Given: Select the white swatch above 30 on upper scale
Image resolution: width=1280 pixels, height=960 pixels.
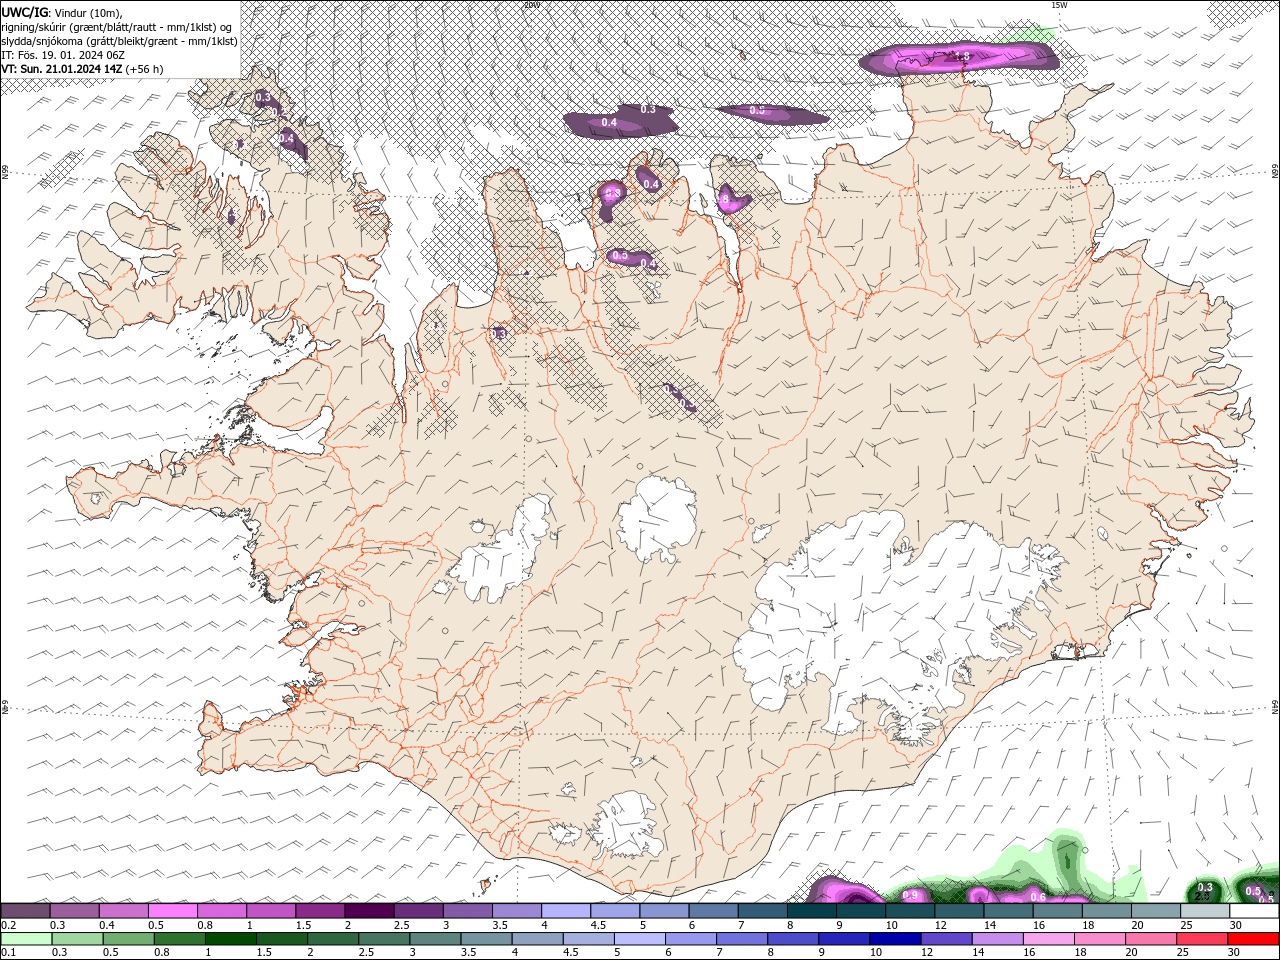Looking at the screenshot, I should tap(1254, 911).
